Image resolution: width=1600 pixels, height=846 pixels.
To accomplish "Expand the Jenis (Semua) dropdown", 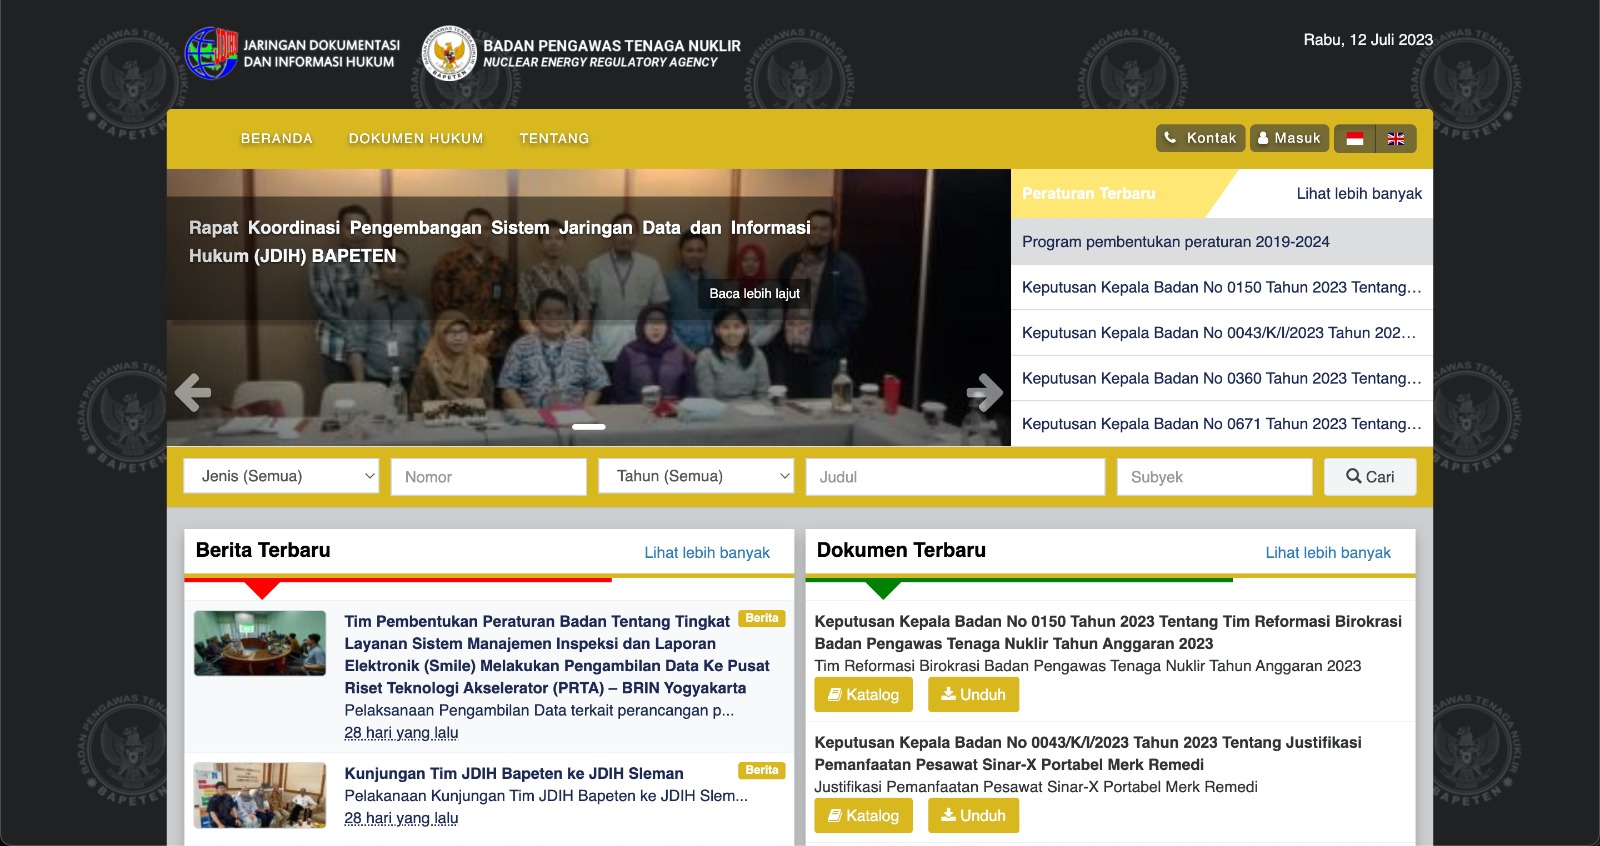I will (x=281, y=476).
